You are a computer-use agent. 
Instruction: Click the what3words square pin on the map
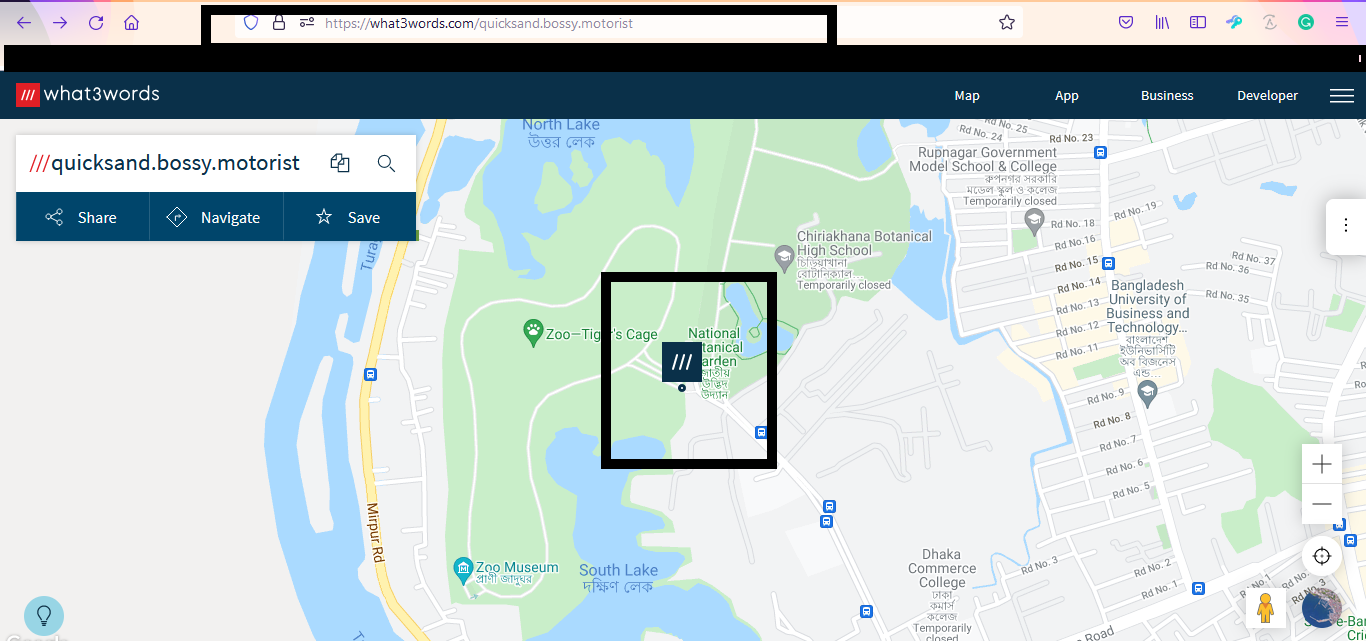tap(682, 362)
